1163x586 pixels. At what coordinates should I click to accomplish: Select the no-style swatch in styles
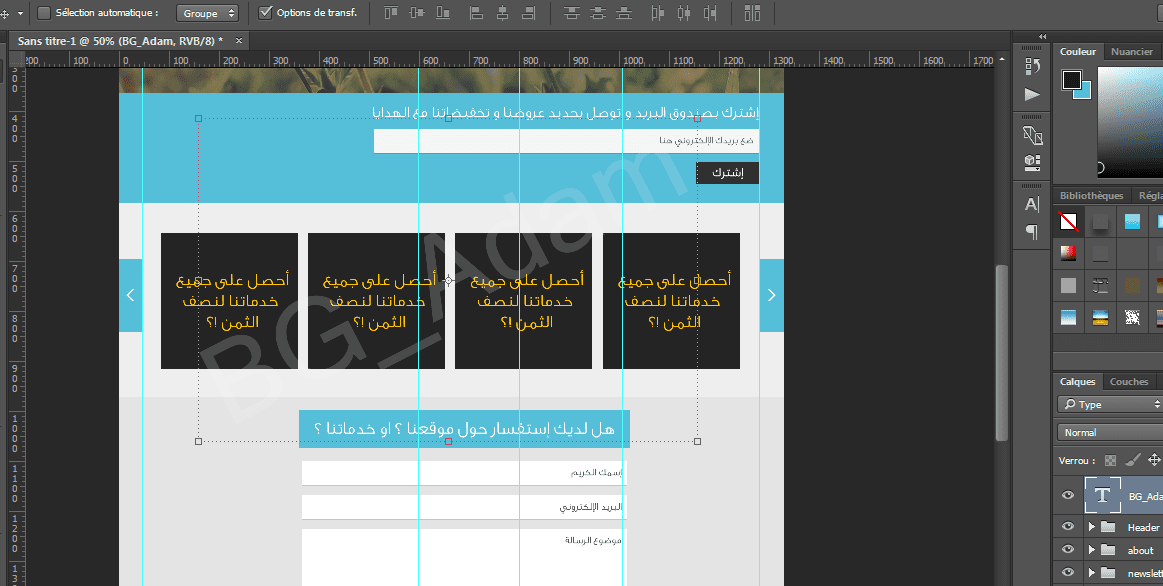click(x=1069, y=222)
